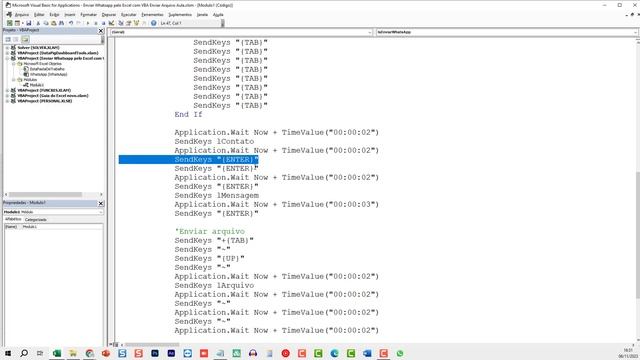Expand VBAProject (FUNCRES.XLAM) node
The width and height of the screenshot is (640, 360).
[7, 90]
